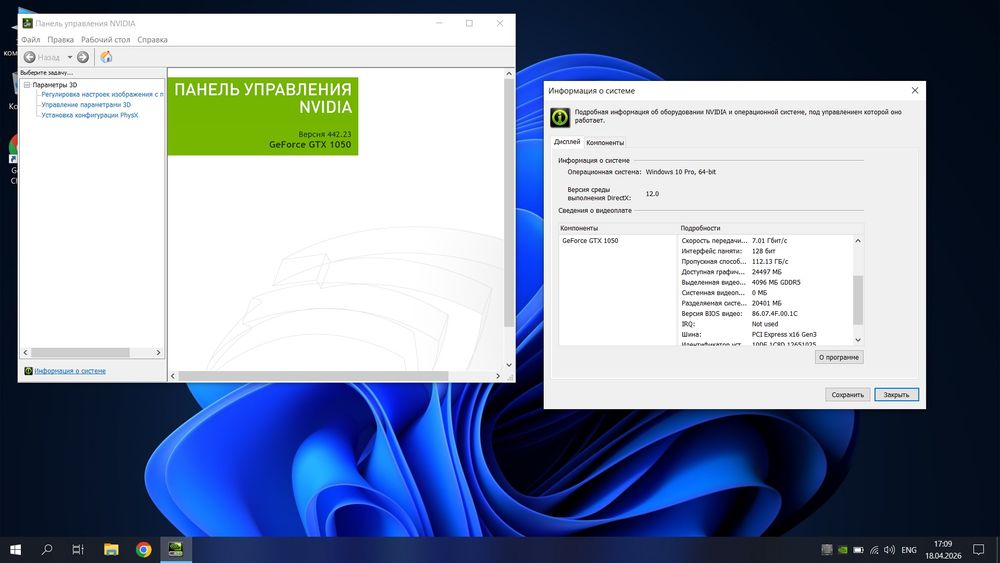Open the Файл menu
1000x563 pixels.
pos(30,40)
